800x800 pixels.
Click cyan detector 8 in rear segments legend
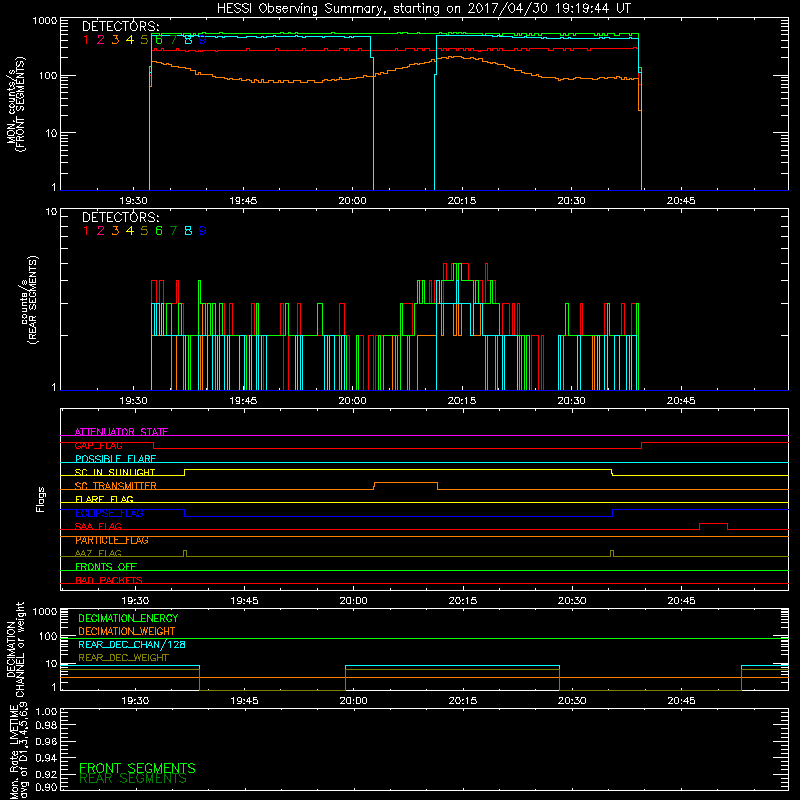[188, 231]
